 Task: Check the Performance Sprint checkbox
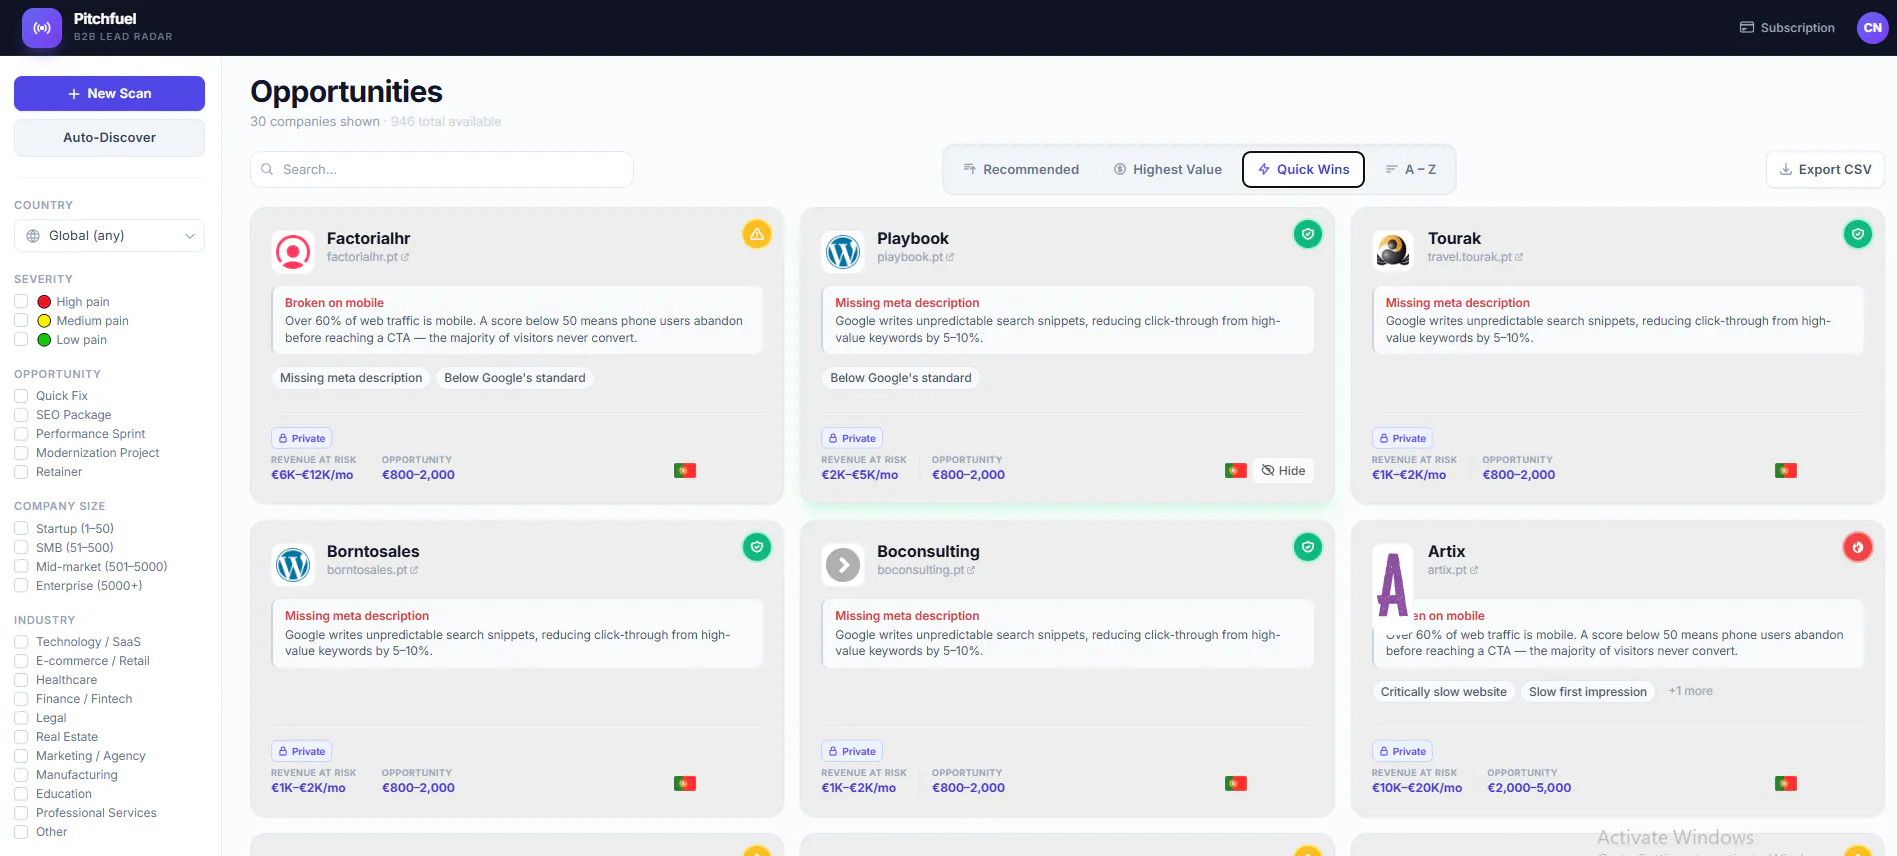coord(21,433)
